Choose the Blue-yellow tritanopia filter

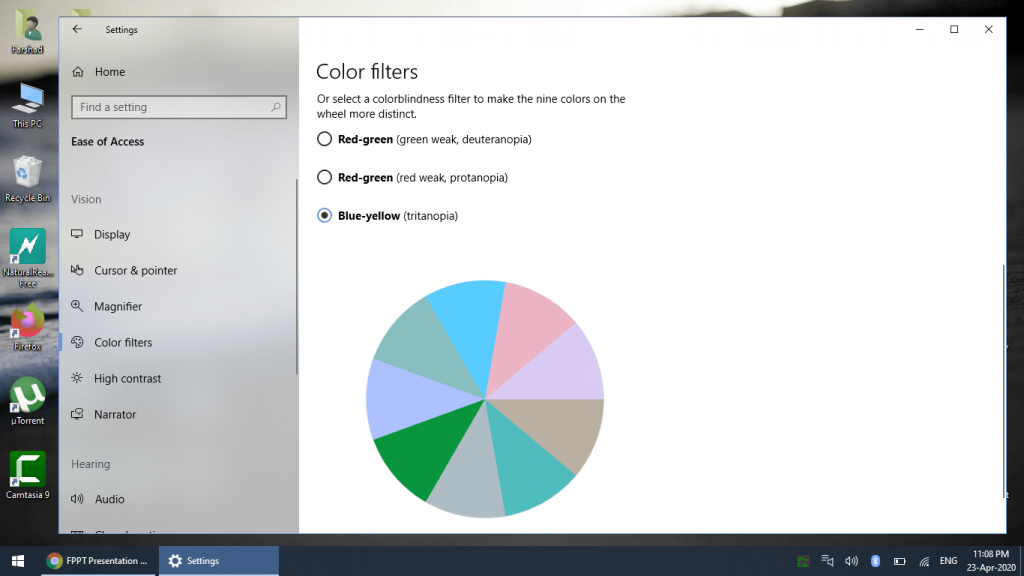(324, 215)
